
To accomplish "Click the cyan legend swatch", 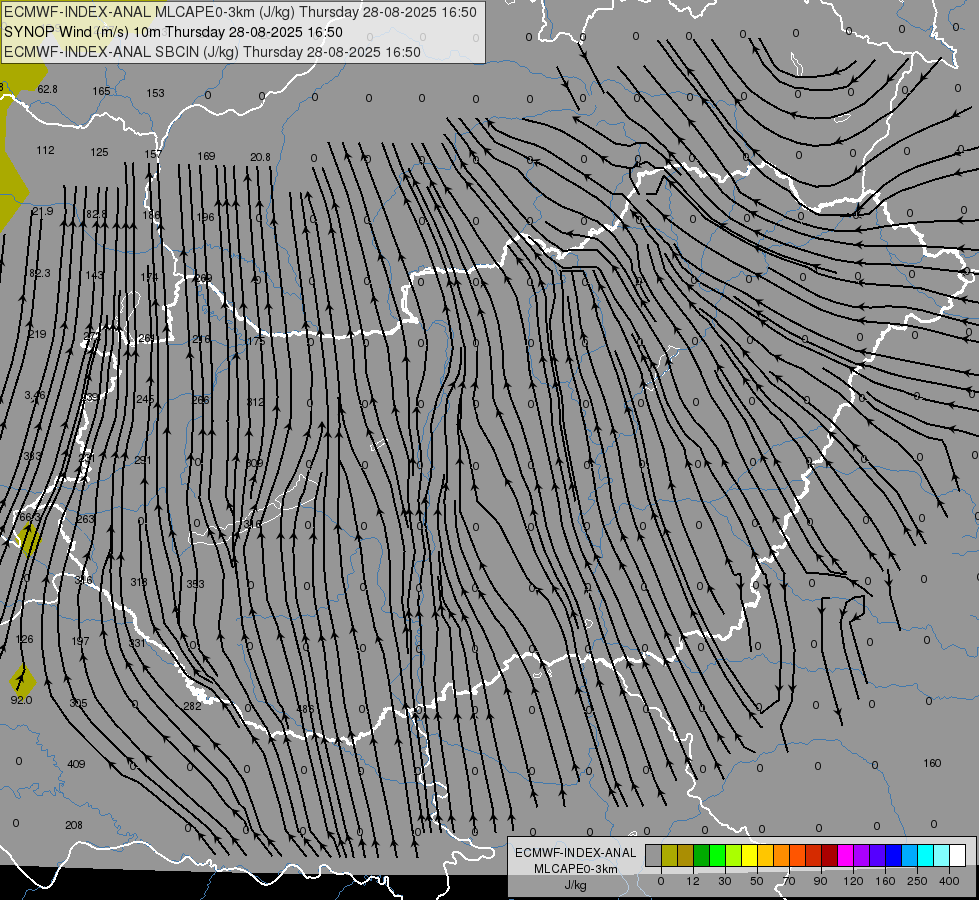I will 926,855.
